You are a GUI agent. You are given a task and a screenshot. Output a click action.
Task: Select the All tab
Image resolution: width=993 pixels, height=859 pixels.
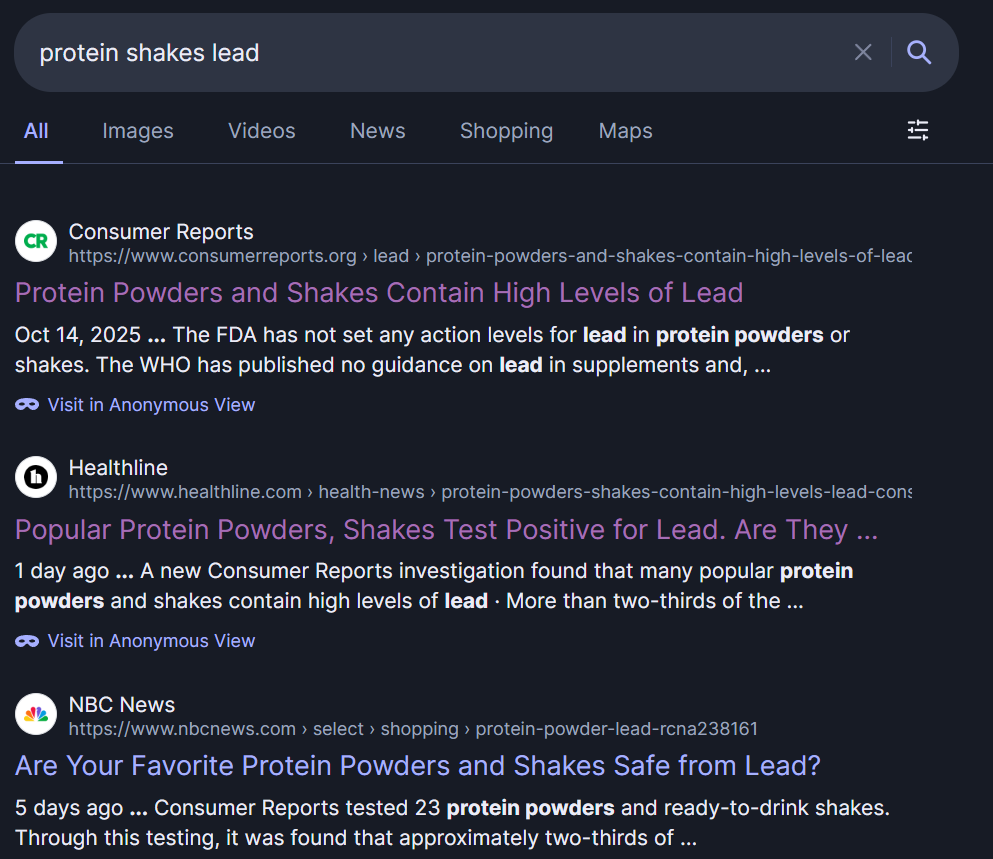36,130
